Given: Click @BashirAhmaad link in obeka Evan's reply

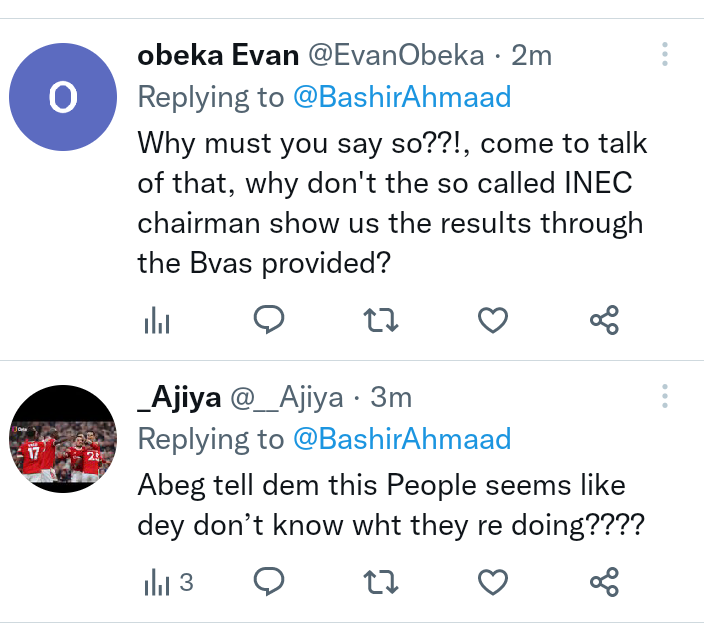Looking at the screenshot, I should [401, 97].
